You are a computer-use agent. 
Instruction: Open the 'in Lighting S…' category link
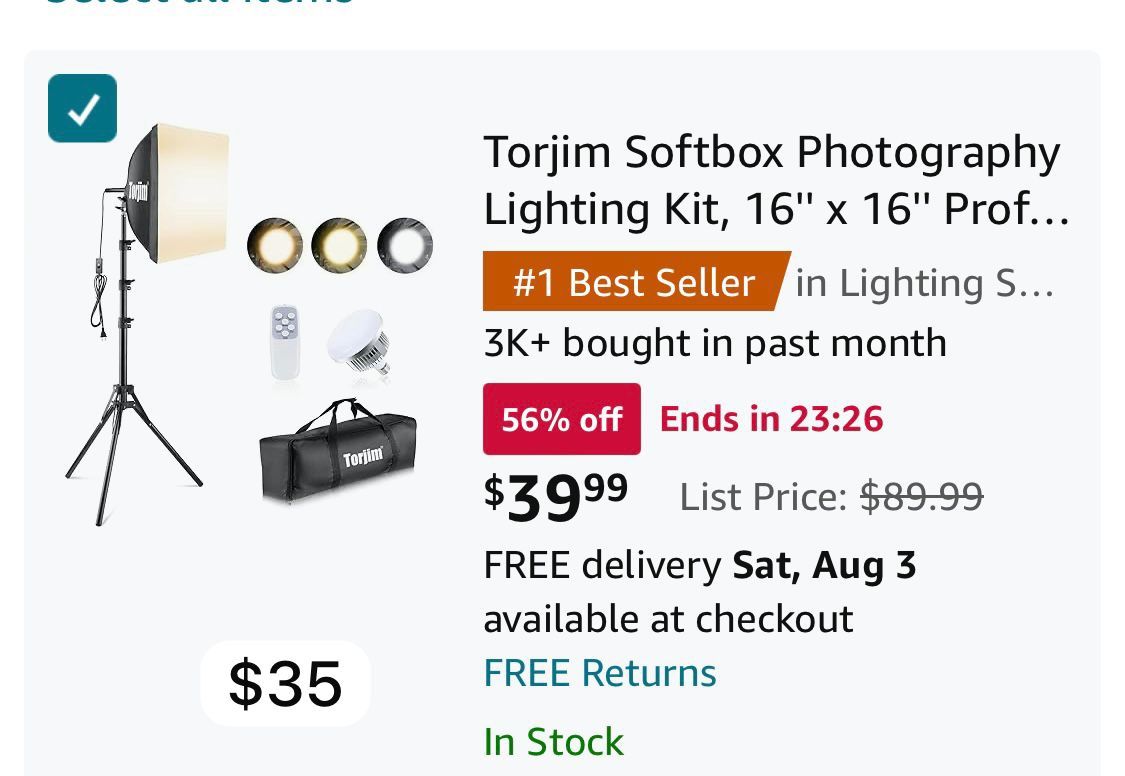click(925, 283)
